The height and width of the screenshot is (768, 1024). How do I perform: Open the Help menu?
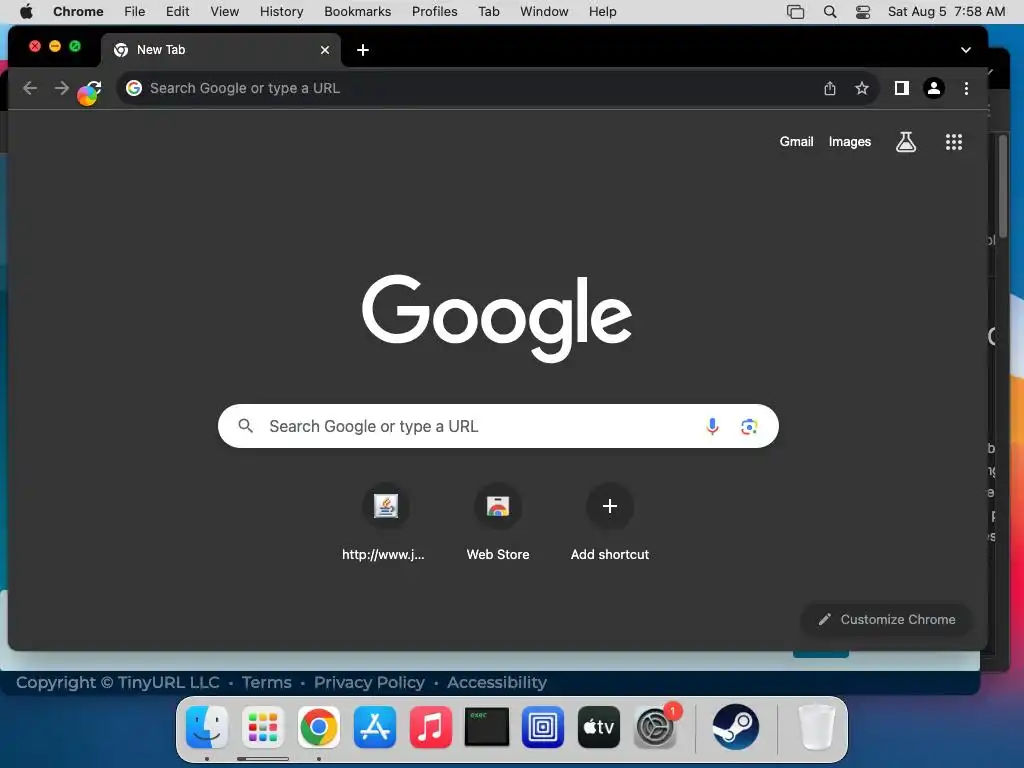tap(602, 12)
